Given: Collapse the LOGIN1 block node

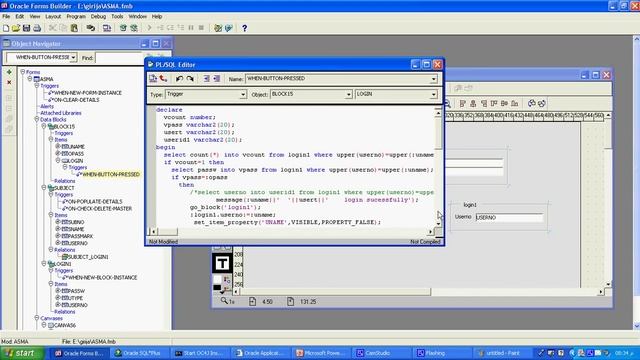Looking at the screenshot, I should (44, 264).
